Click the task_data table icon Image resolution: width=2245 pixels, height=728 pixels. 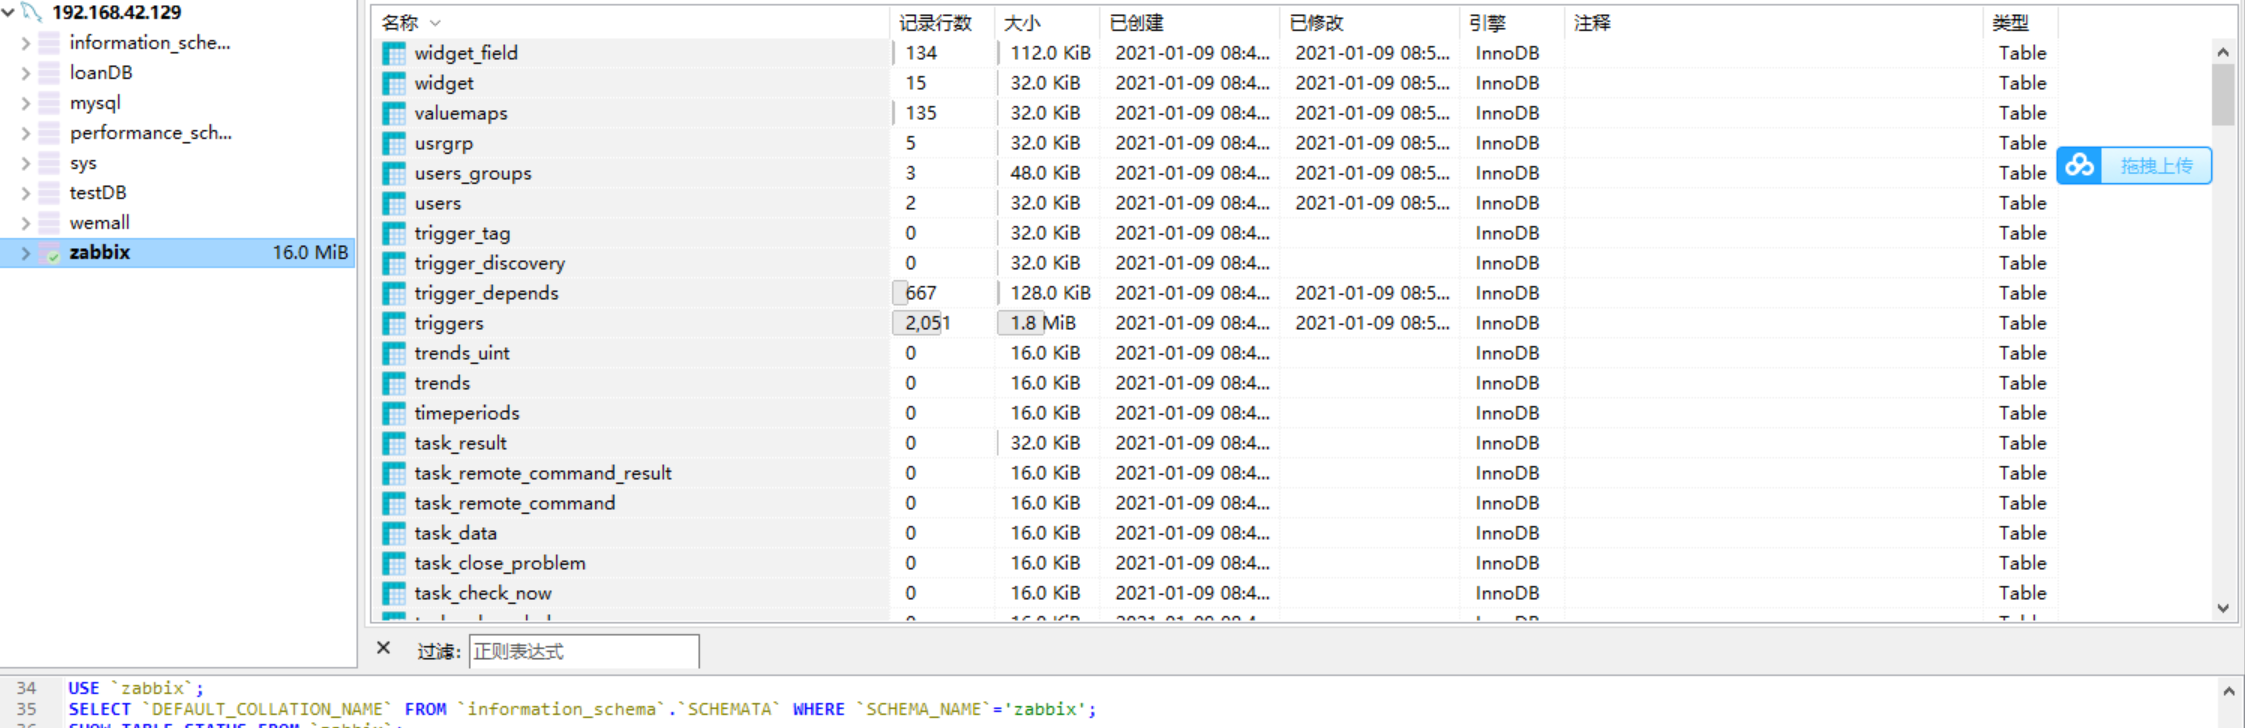(x=394, y=533)
